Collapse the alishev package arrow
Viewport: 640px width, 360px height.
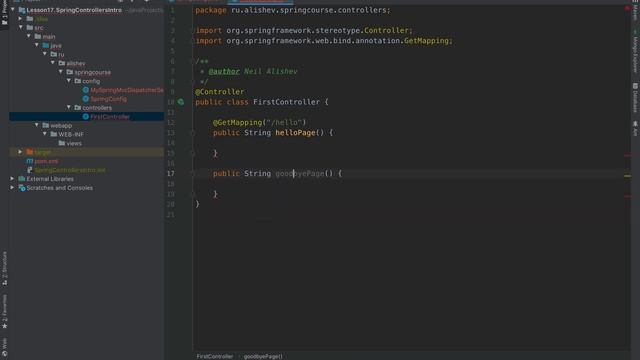click(53, 63)
